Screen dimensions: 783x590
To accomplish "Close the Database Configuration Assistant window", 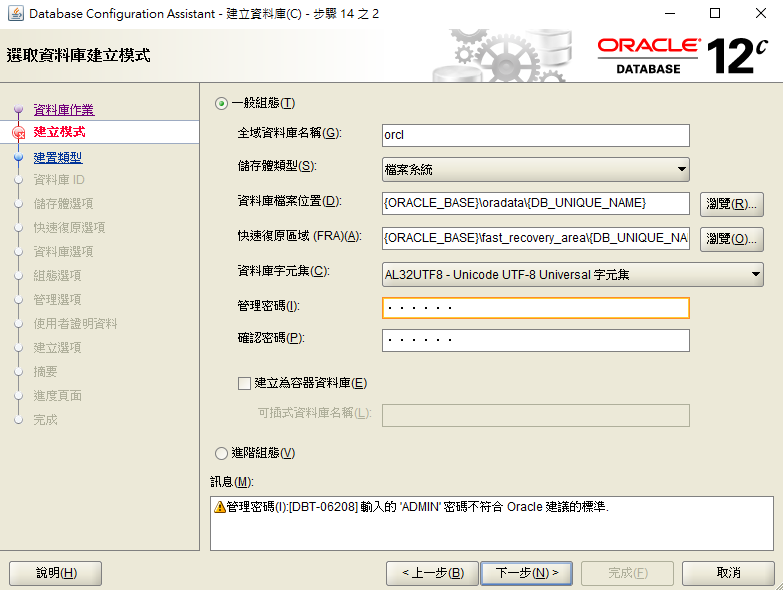I will pos(761,13).
